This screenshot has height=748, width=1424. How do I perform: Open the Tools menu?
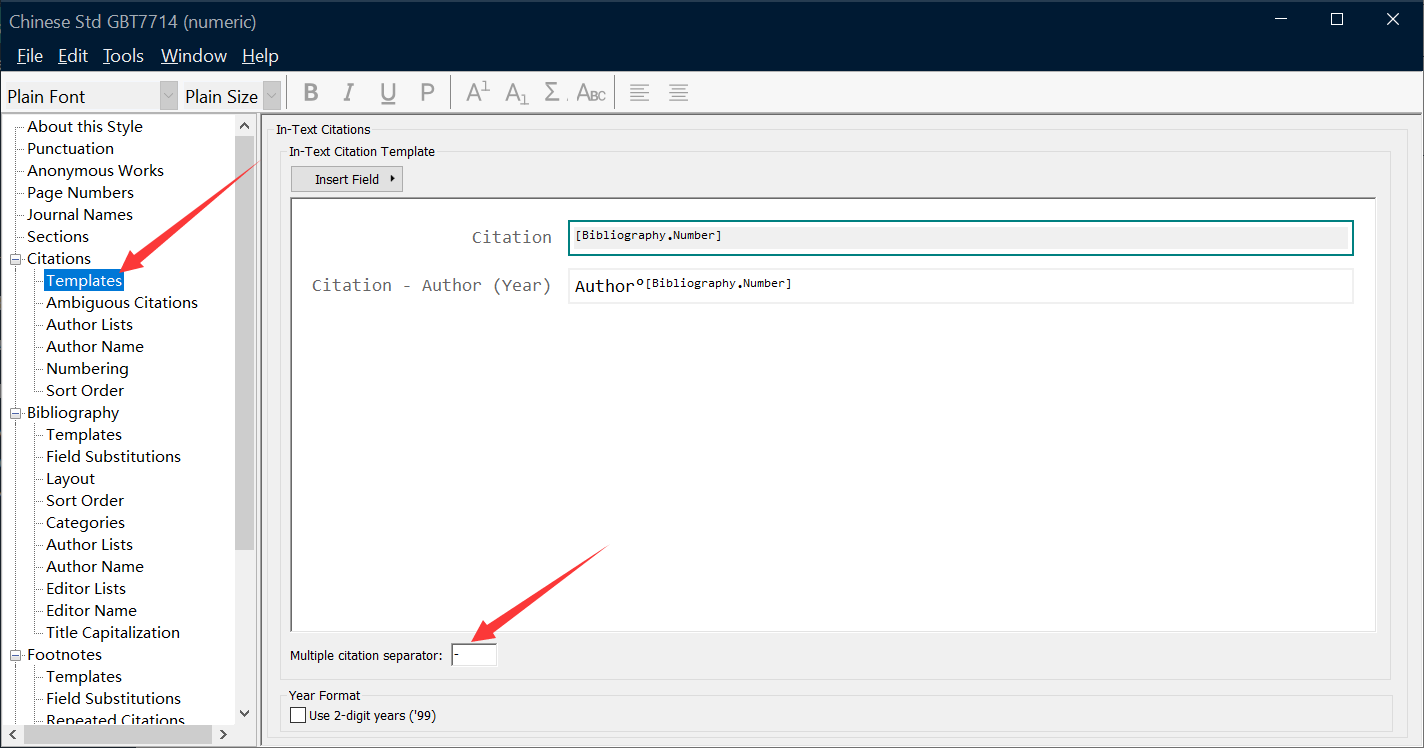tap(124, 56)
